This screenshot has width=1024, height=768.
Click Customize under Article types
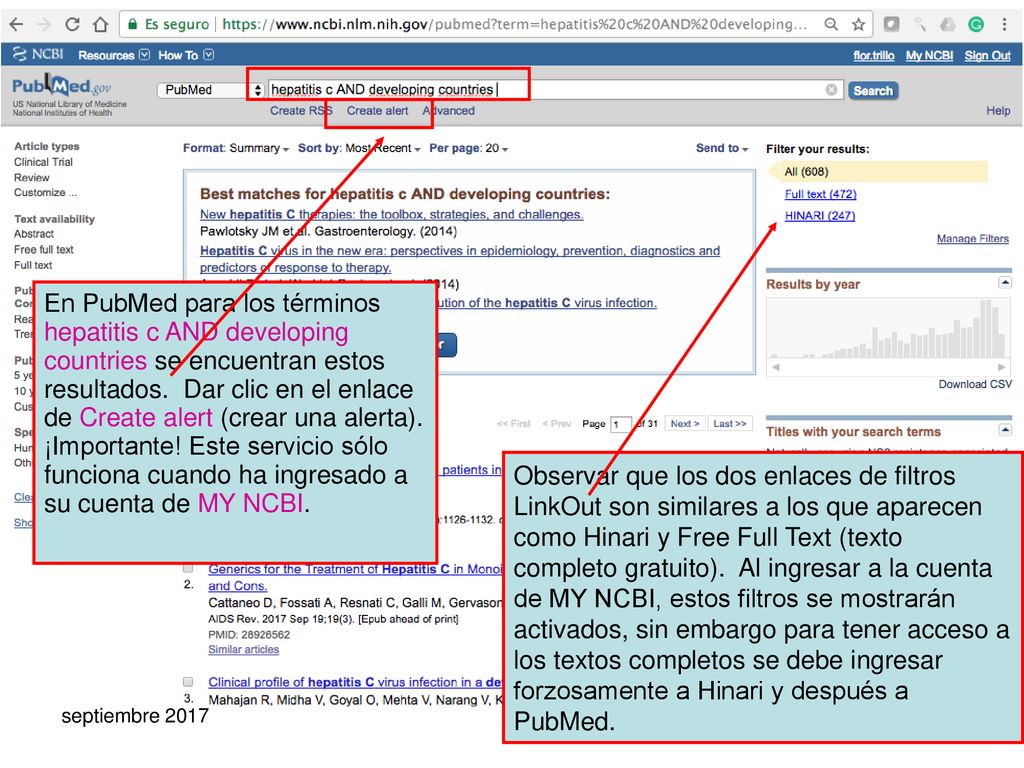tap(45, 193)
